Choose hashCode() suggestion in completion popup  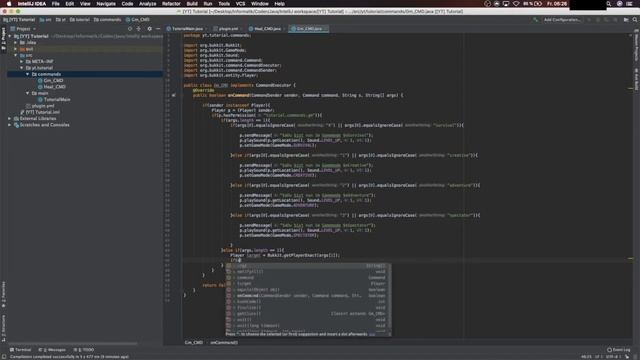tap(307, 302)
